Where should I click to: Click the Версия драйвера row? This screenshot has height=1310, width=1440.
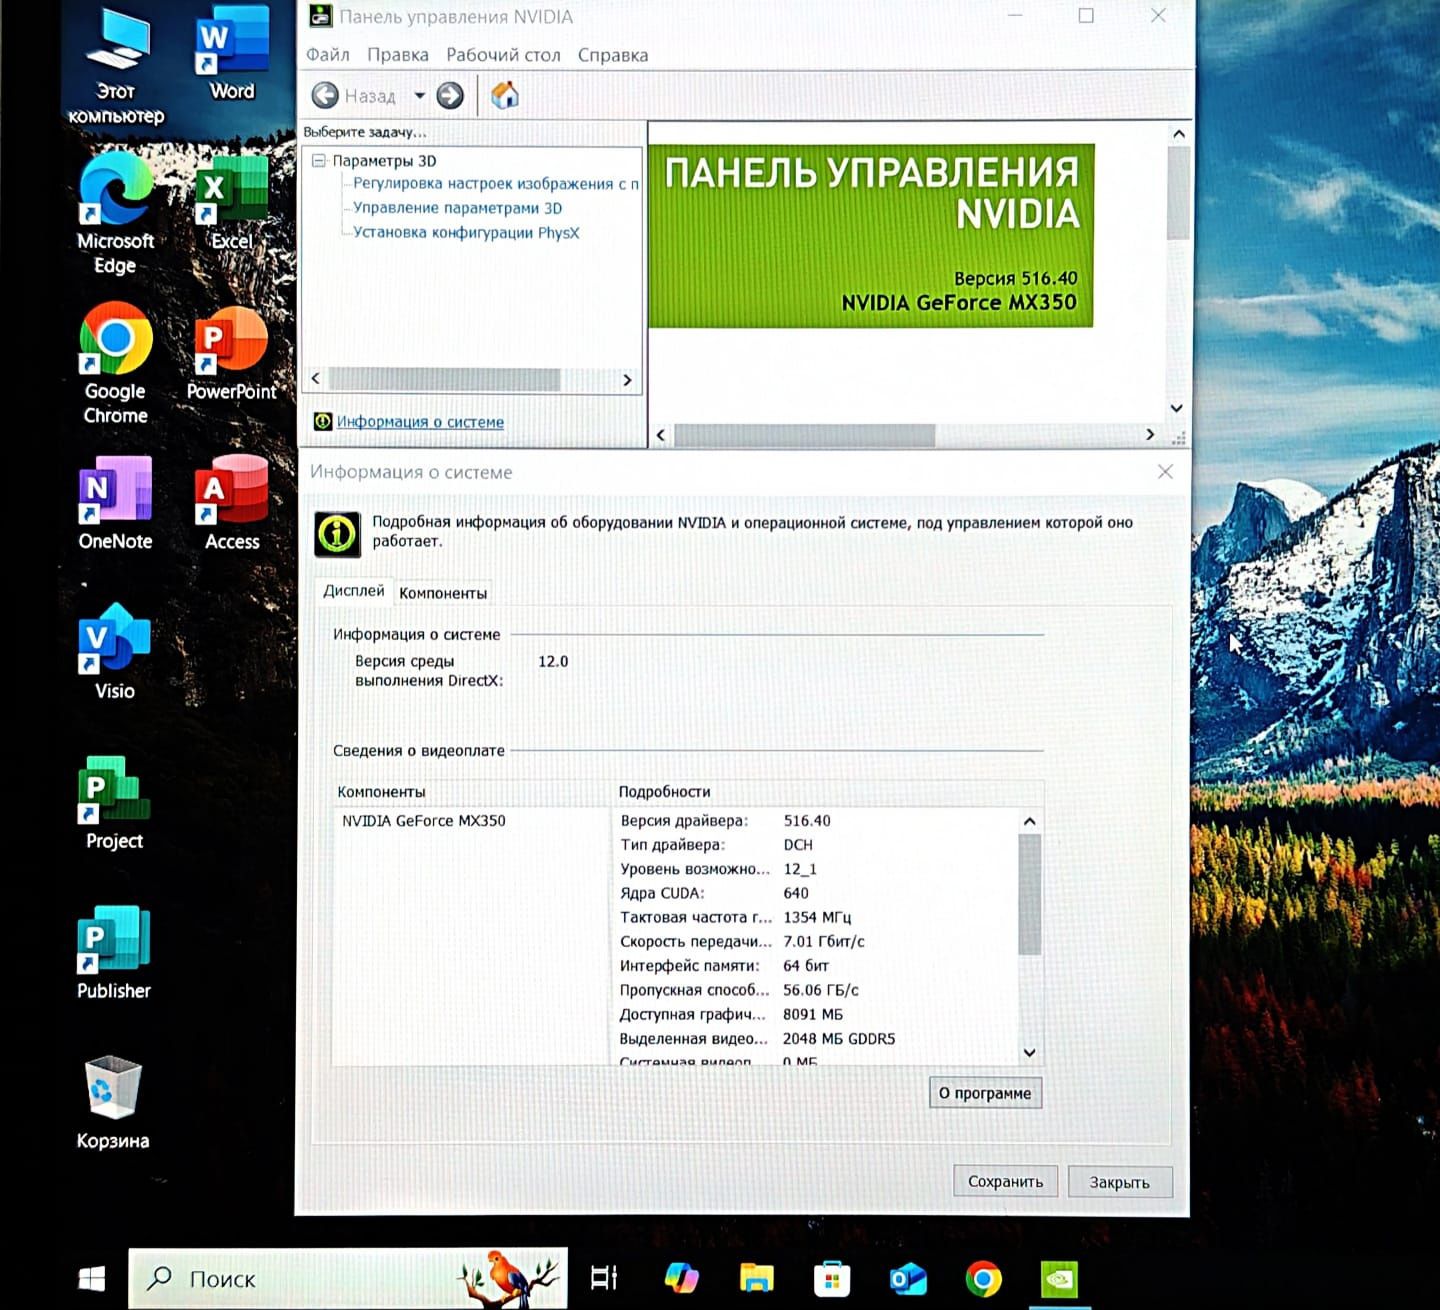coord(816,821)
